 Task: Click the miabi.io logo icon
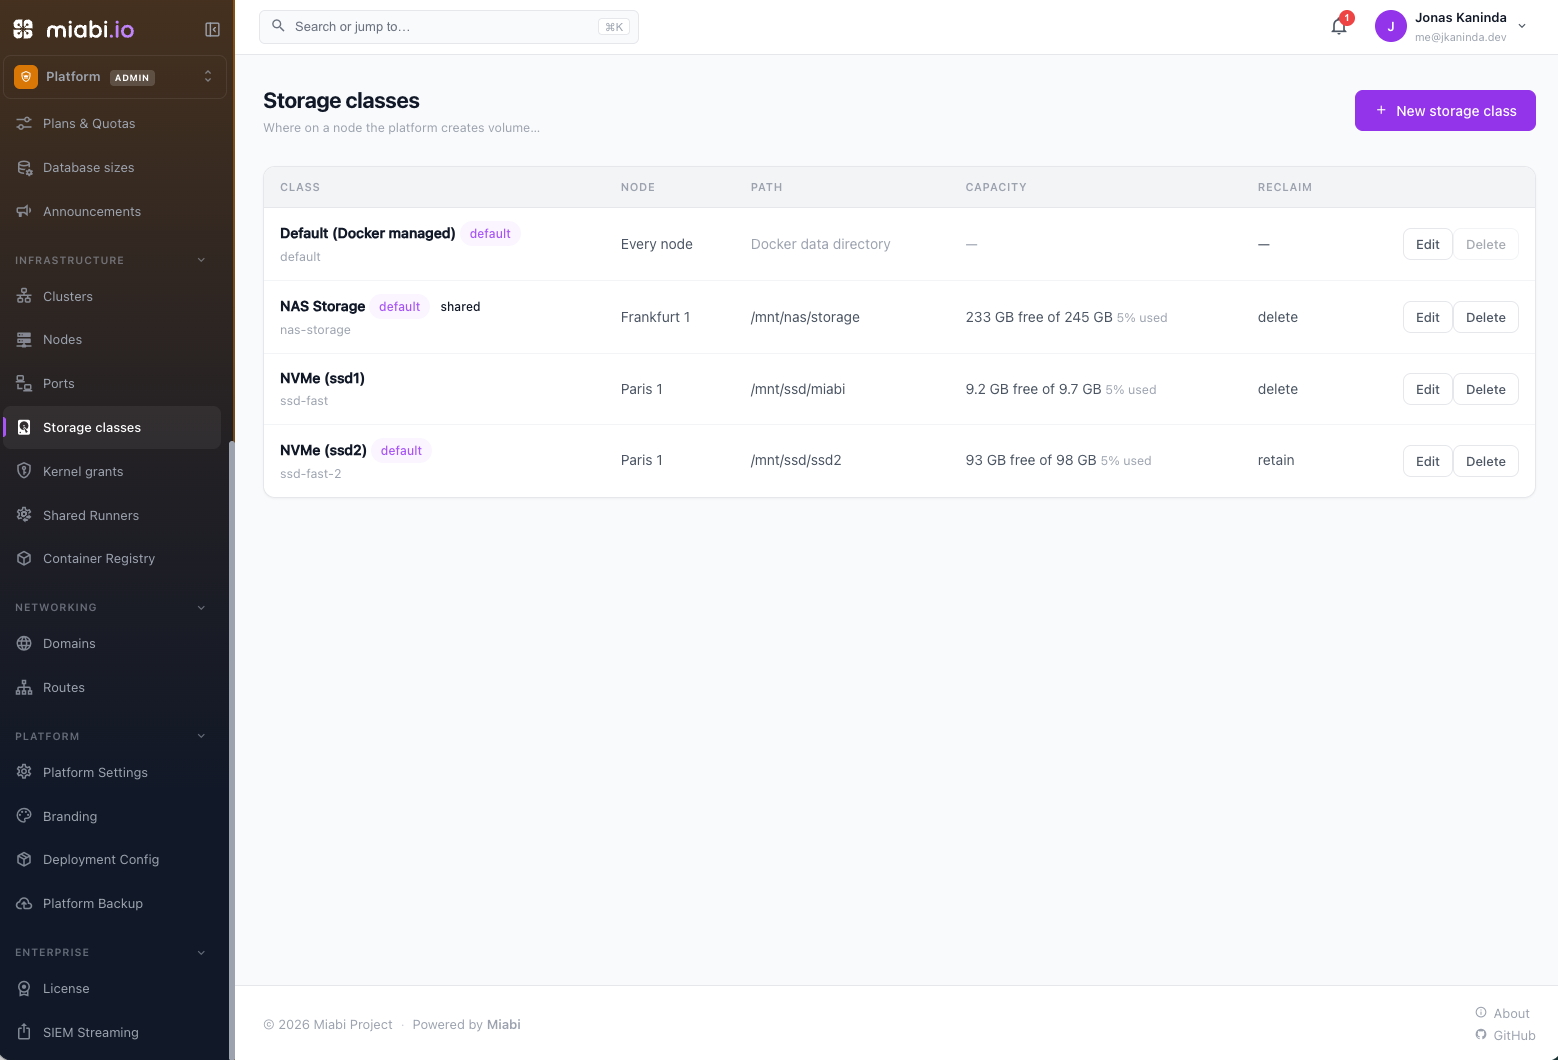coord(23,29)
